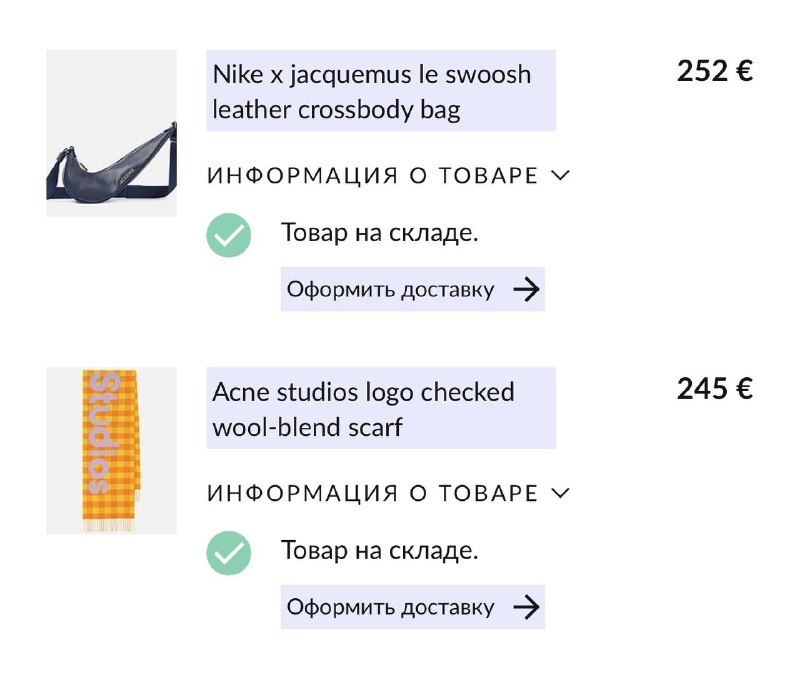The height and width of the screenshot is (682, 800).
Task: Click the arrow icon on the second delivery button
Action: coord(527,607)
